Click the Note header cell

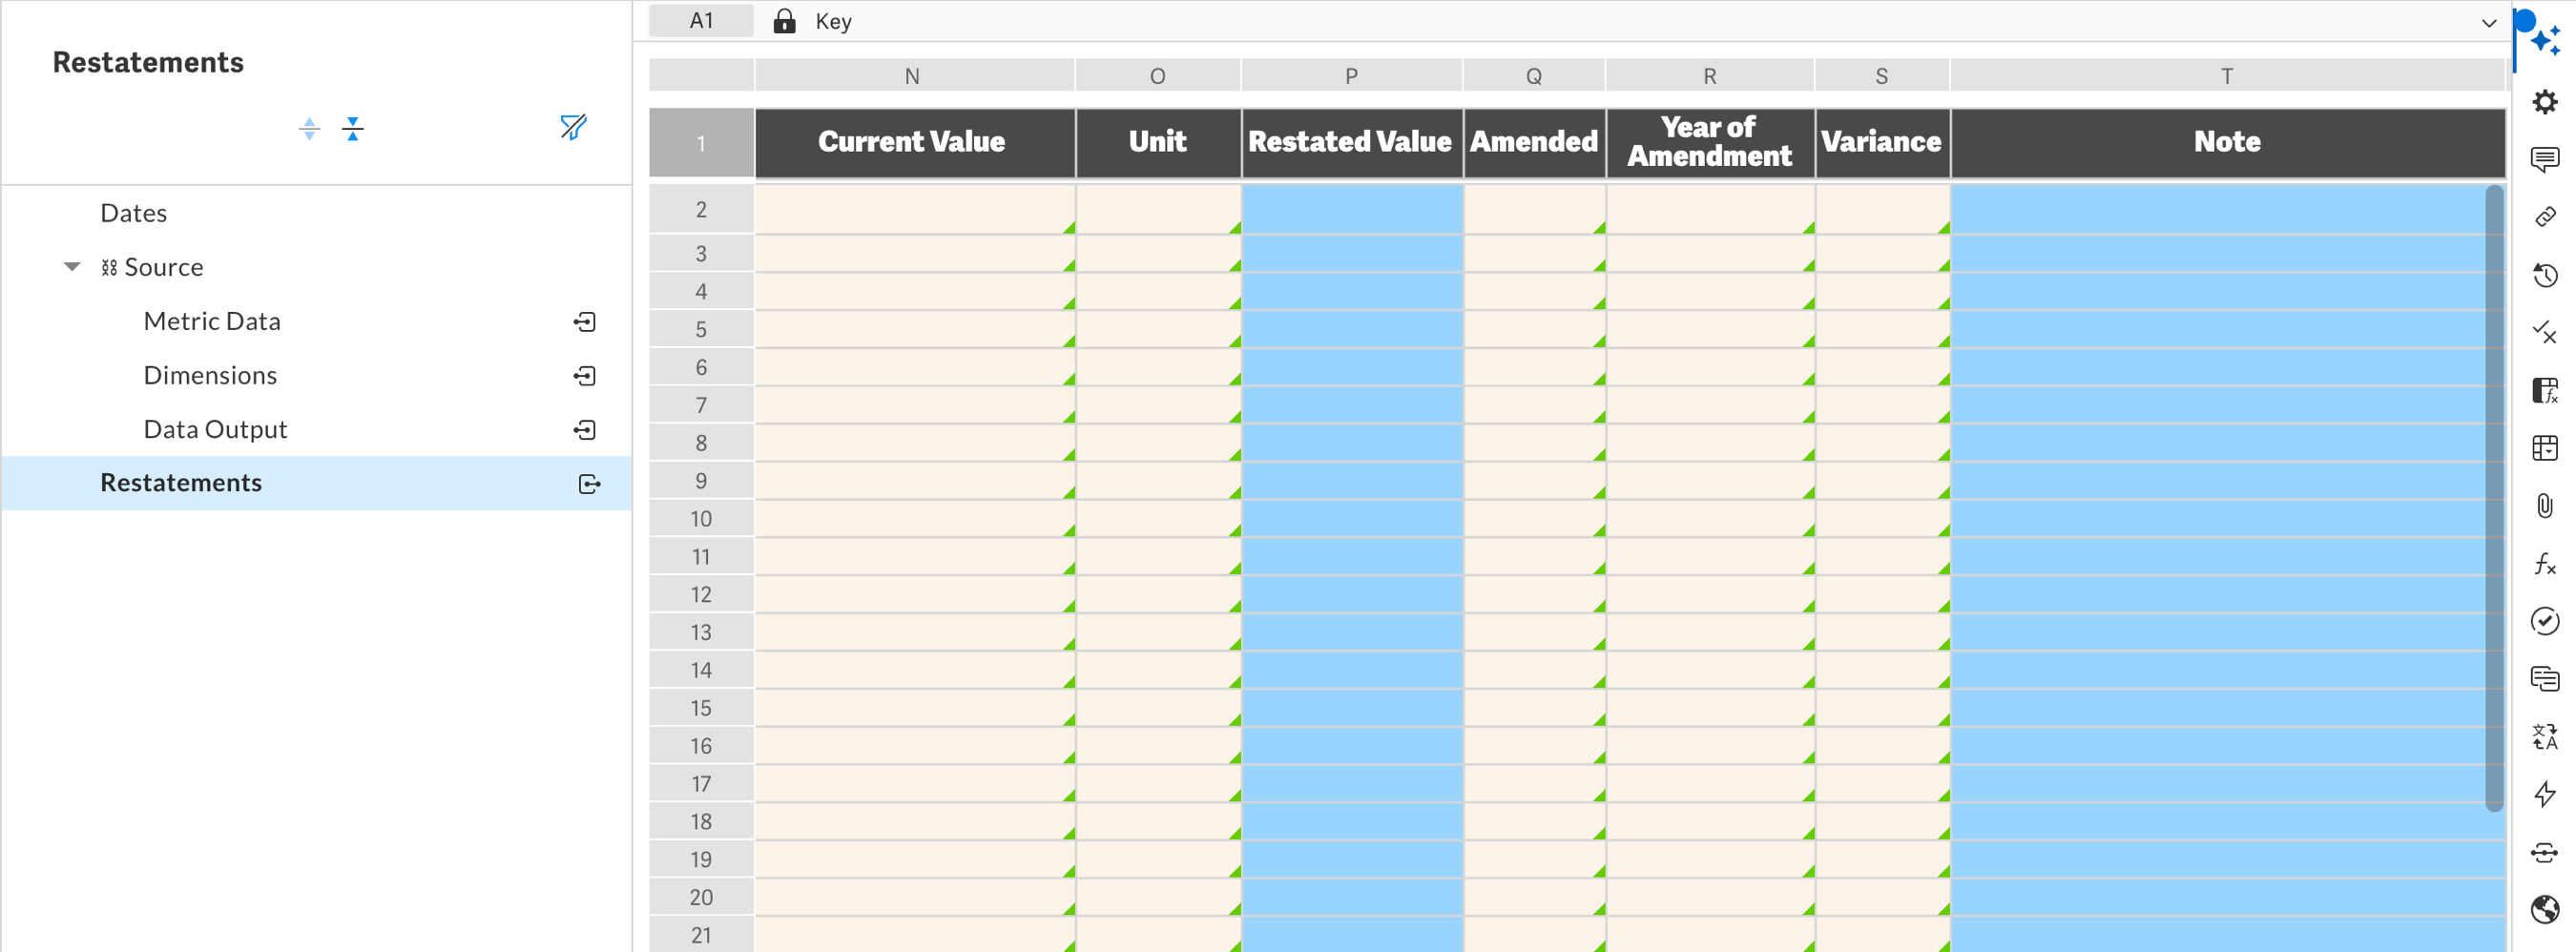tap(2227, 143)
